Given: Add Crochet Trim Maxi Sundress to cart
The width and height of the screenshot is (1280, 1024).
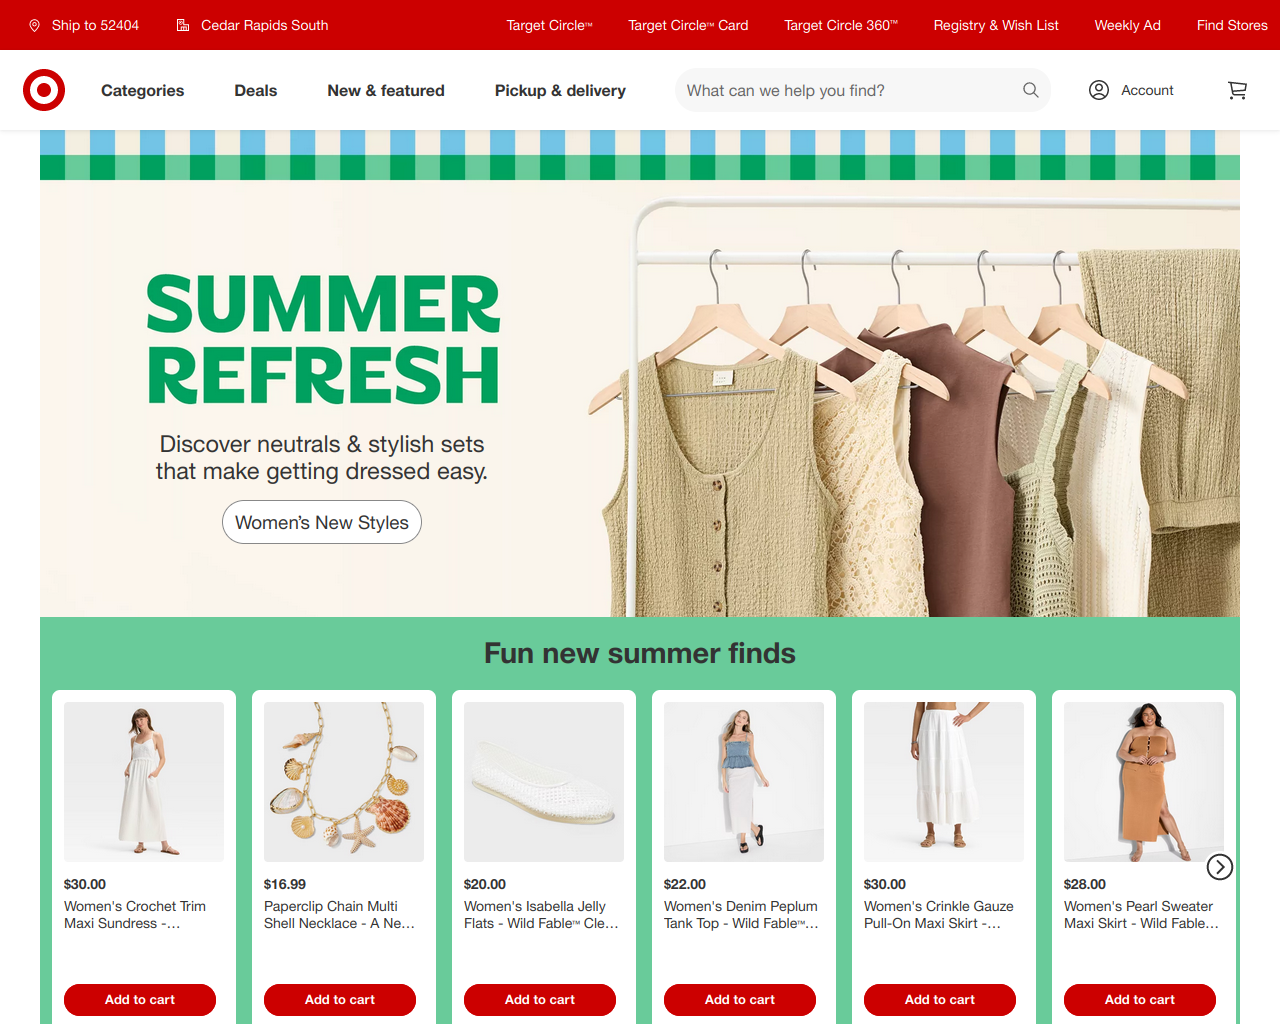Looking at the screenshot, I should click(x=140, y=999).
